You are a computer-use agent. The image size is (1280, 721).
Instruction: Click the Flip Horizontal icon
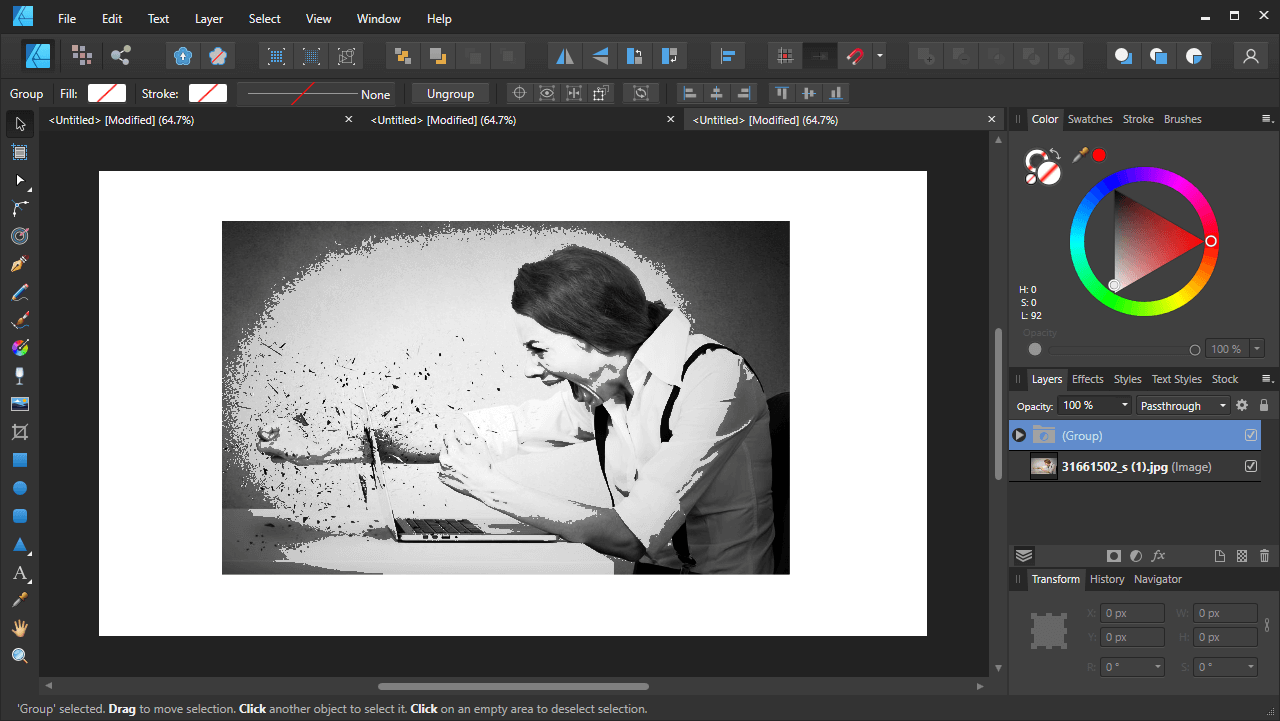565,56
